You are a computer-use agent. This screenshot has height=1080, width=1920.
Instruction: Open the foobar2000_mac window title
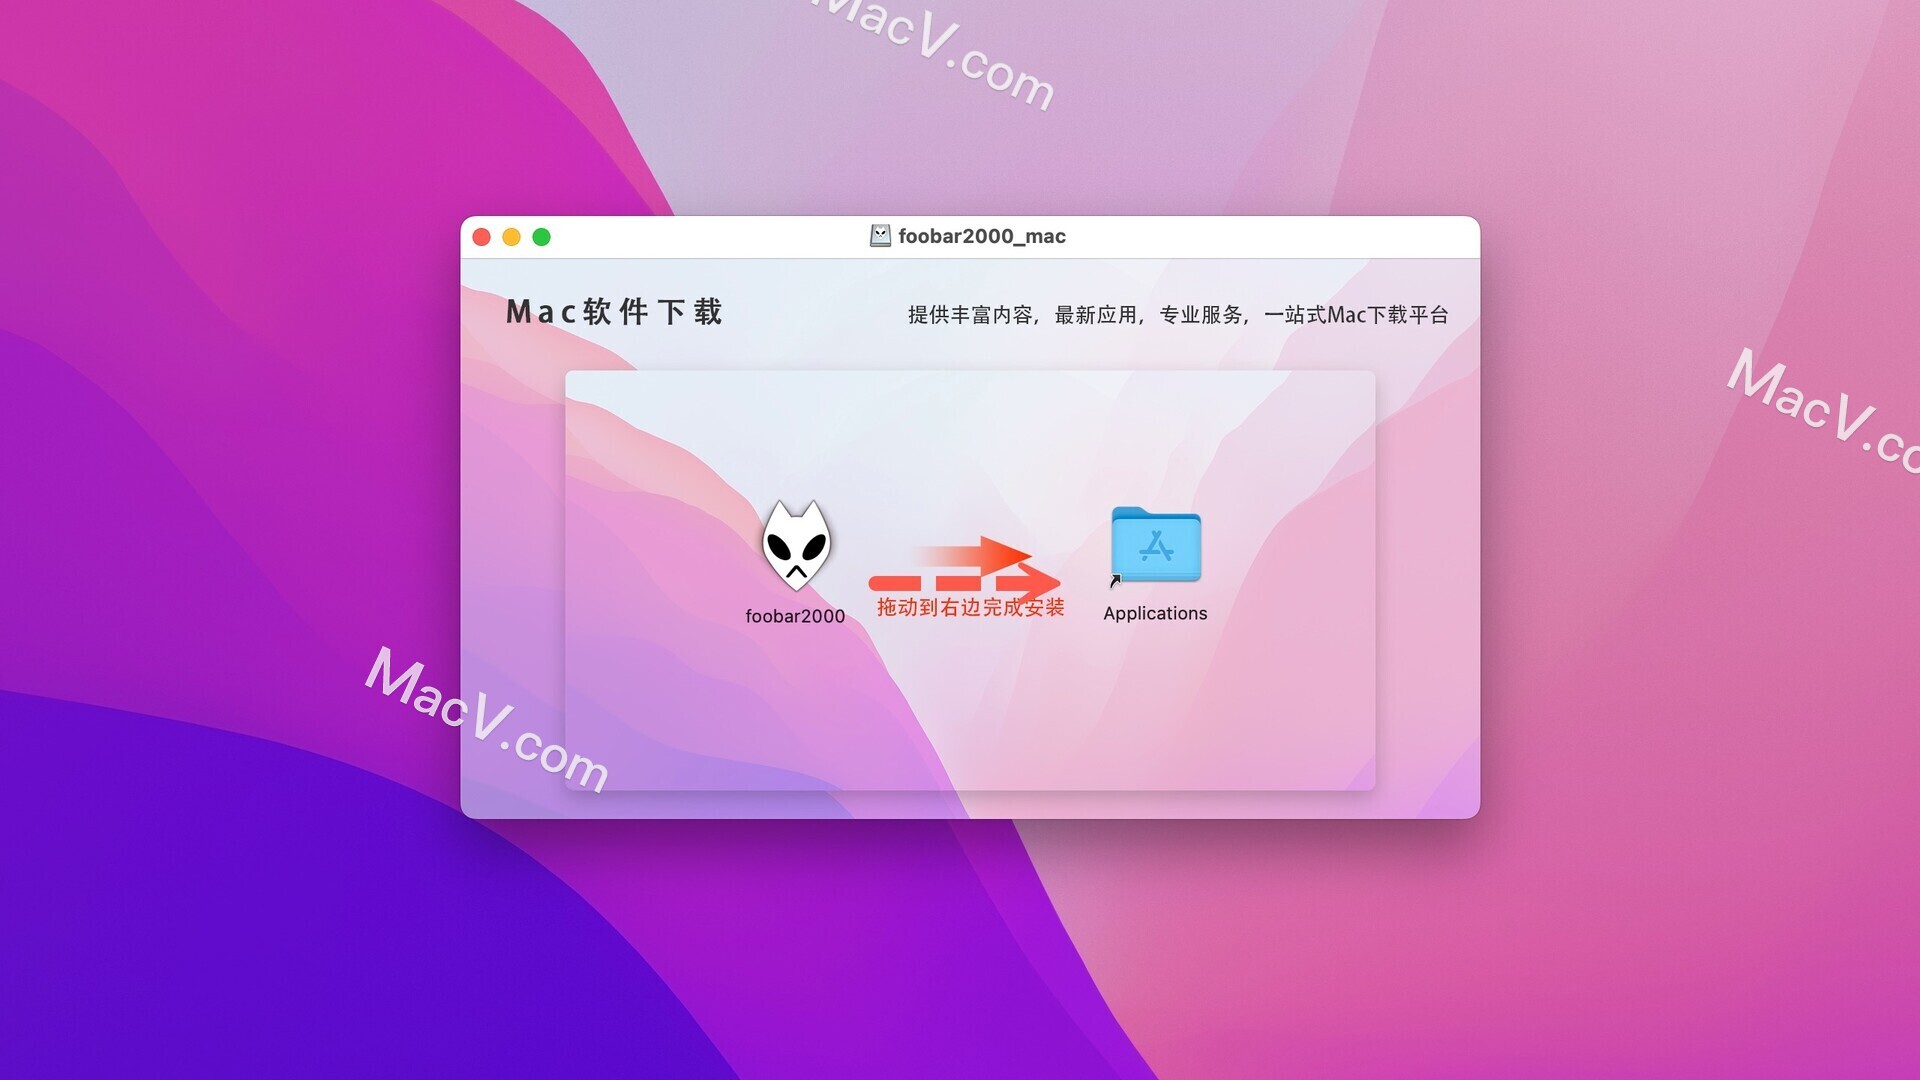(972, 235)
